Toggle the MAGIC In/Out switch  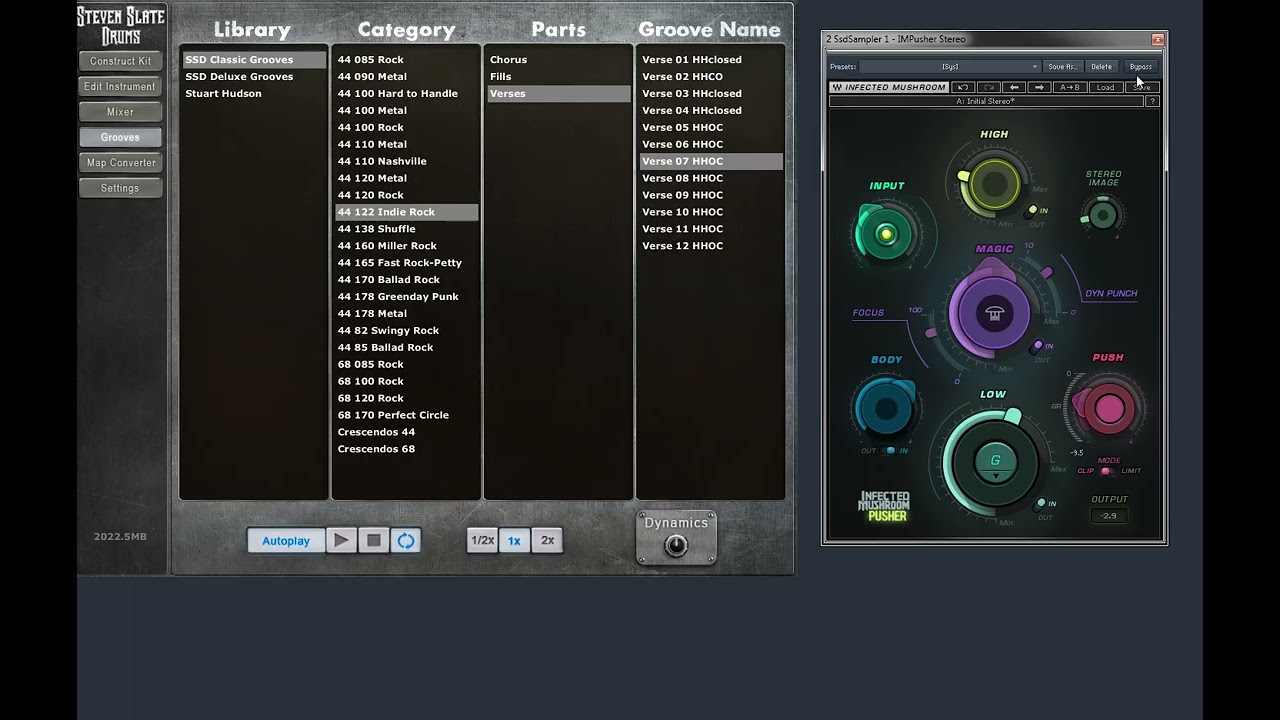click(1037, 346)
